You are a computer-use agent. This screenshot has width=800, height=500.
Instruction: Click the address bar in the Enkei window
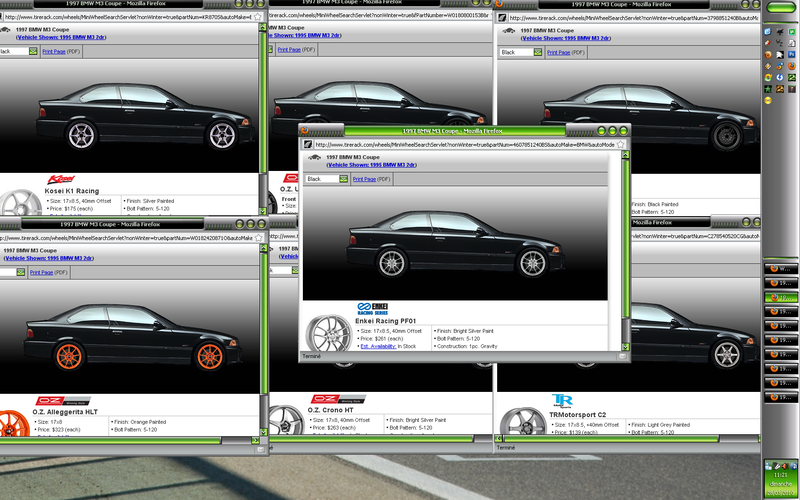(x=464, y=144)
